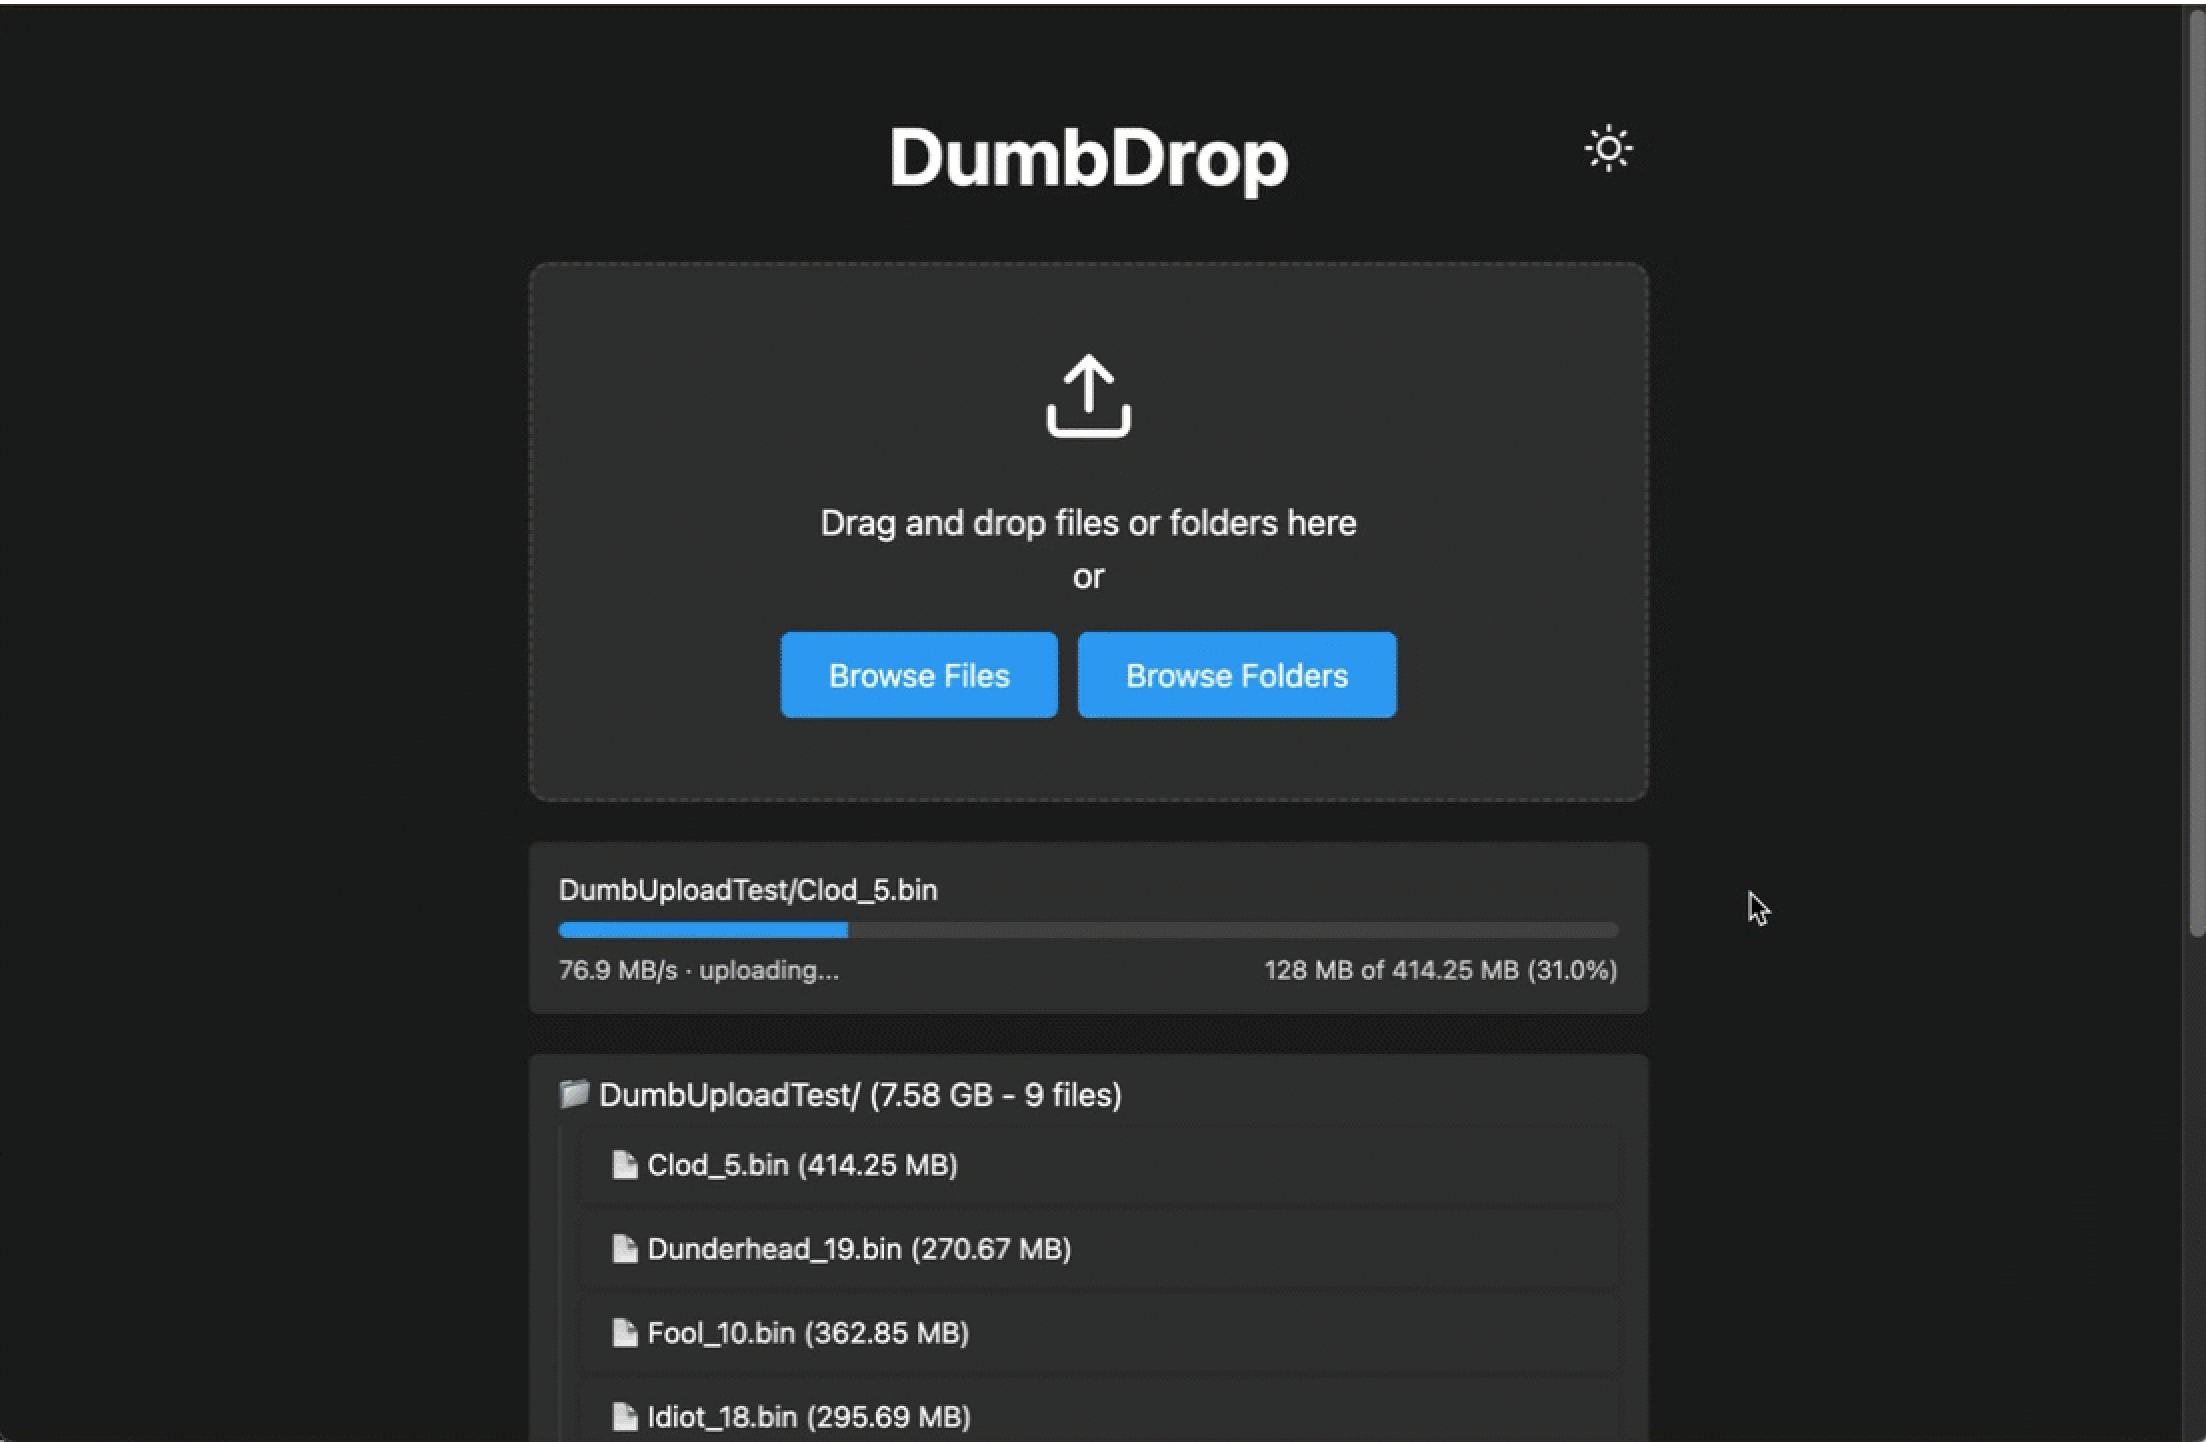Click the Browse Folders button

1237,675
